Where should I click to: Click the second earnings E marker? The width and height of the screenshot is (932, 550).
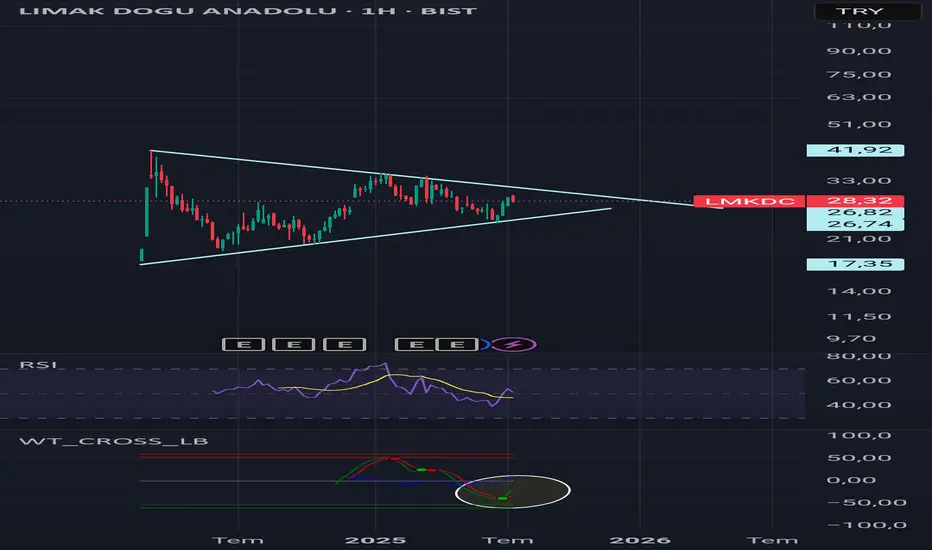294,344
